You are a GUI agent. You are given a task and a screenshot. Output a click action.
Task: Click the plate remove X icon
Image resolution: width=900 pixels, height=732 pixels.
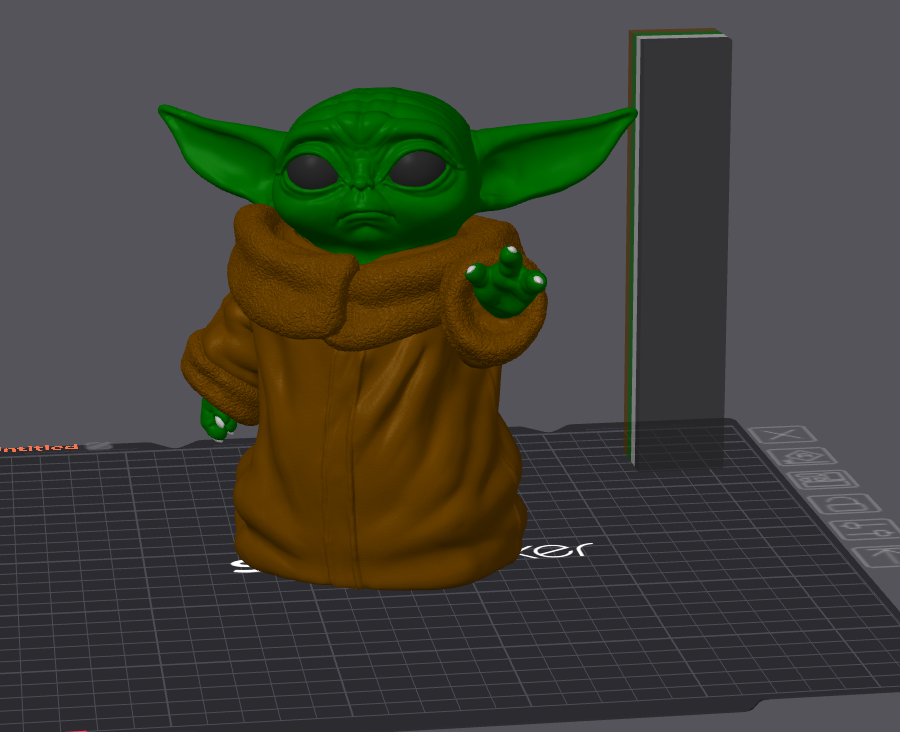click(x=782, y=435)
